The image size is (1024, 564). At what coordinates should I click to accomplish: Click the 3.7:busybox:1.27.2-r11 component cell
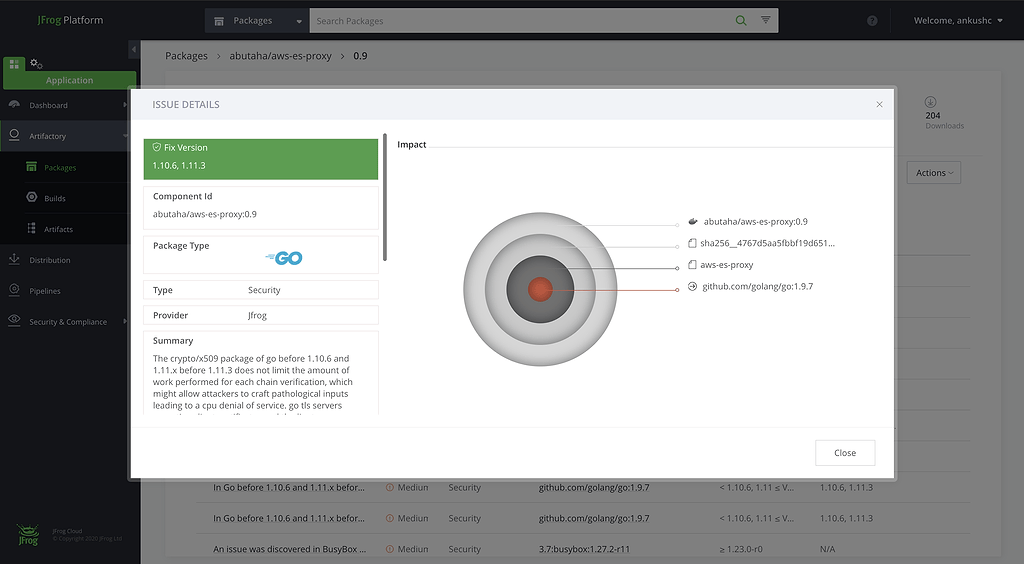(x=584, y=549)
